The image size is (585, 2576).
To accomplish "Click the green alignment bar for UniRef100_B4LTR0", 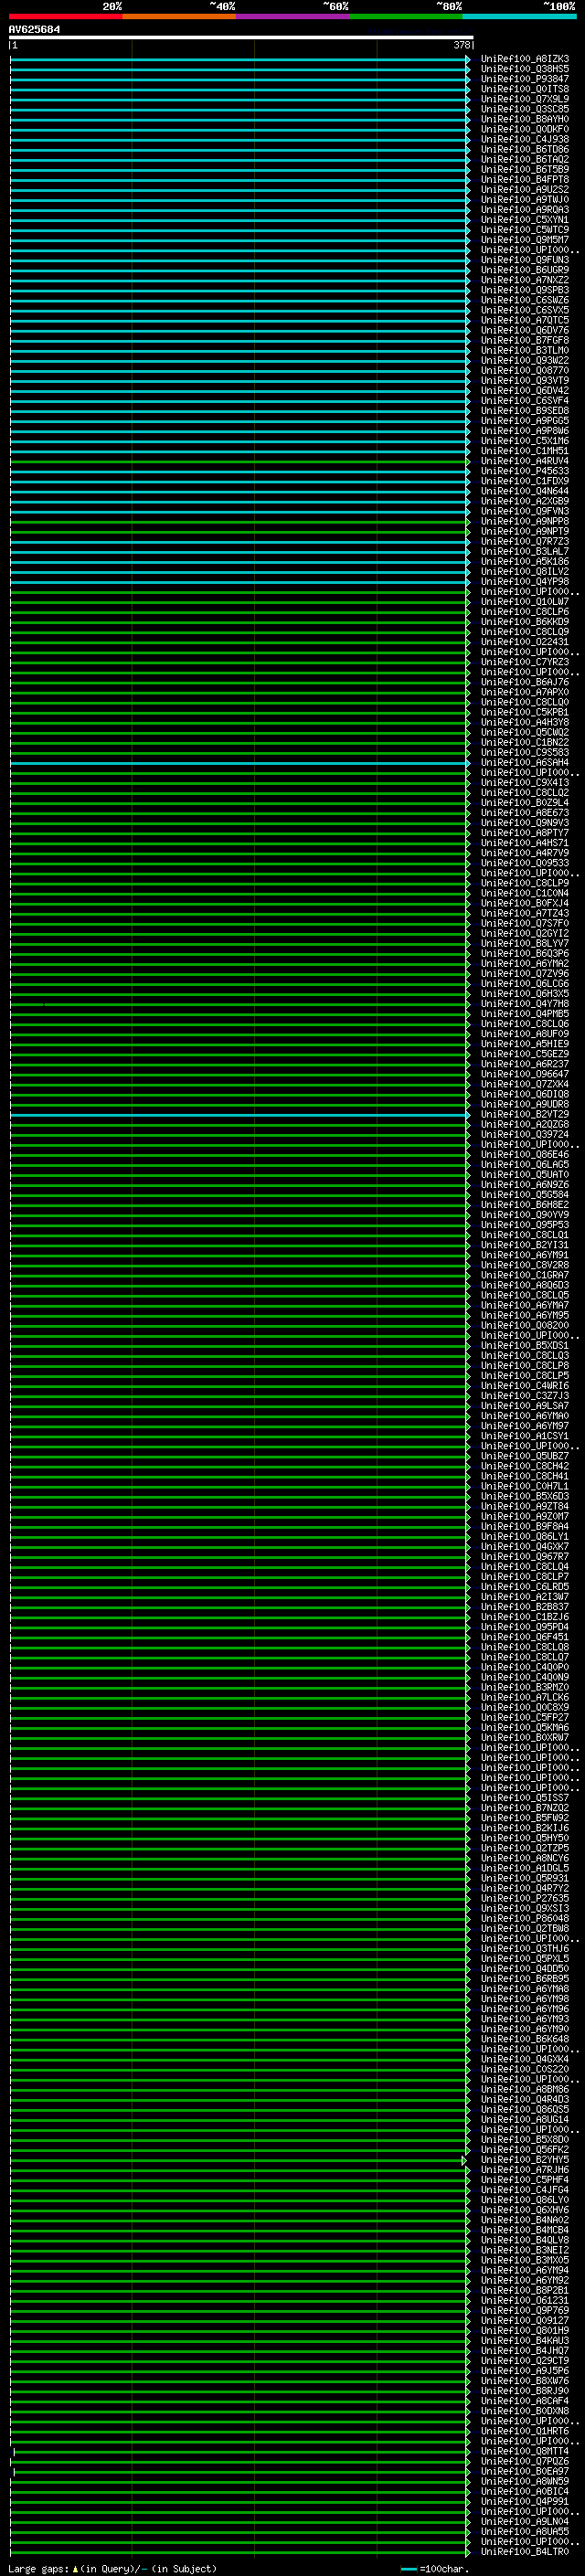I will click(x=240, y=2552).
